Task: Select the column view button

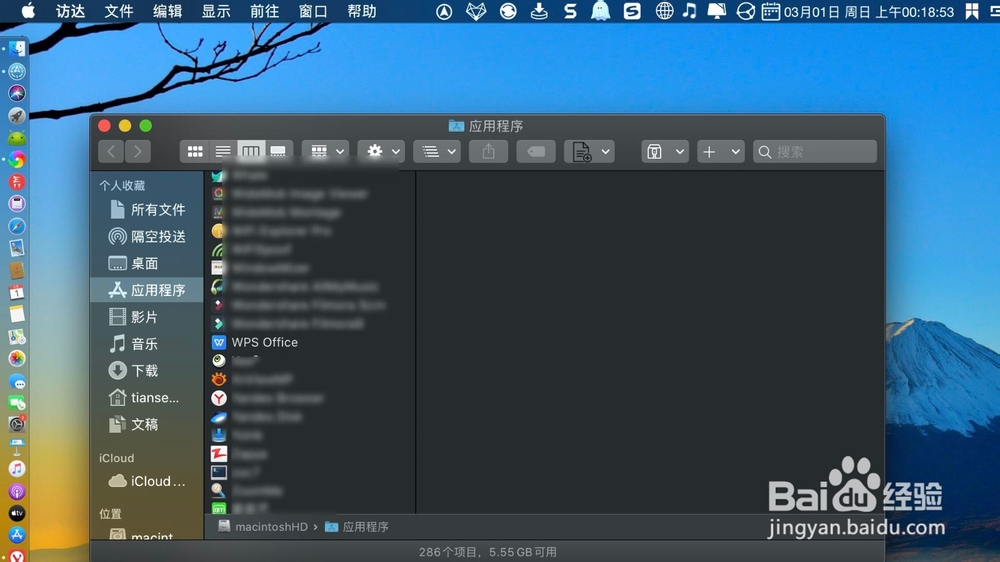Action: click(x=251, y=152)
